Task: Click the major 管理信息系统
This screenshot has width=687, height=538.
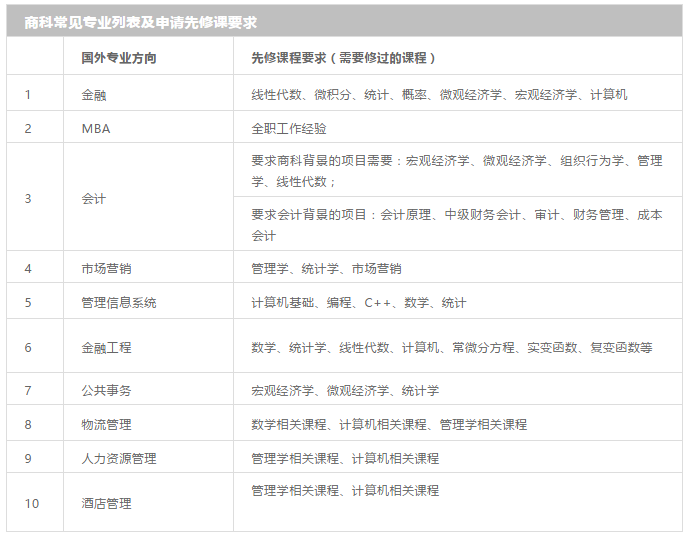Action: coord(119,302)
